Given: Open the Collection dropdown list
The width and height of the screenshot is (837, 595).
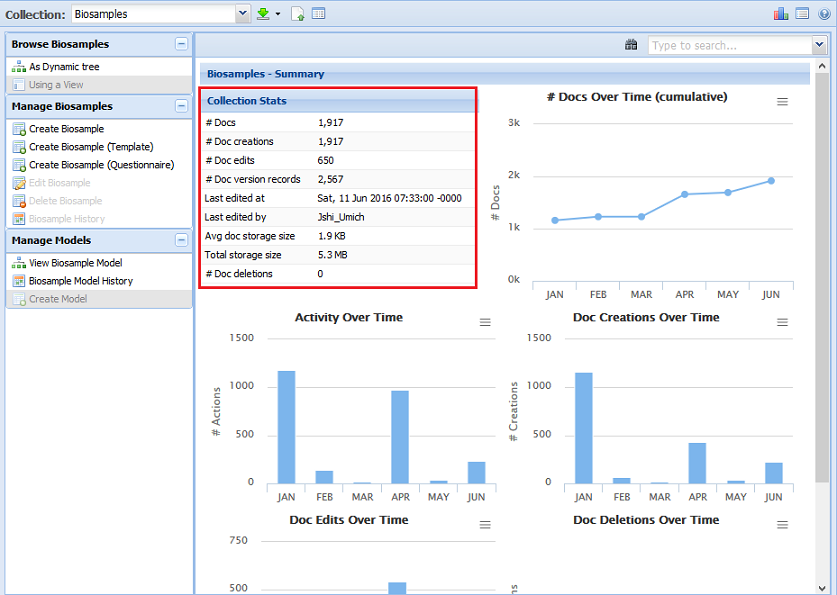Looking at the screenshot, I should coord(242,14).
